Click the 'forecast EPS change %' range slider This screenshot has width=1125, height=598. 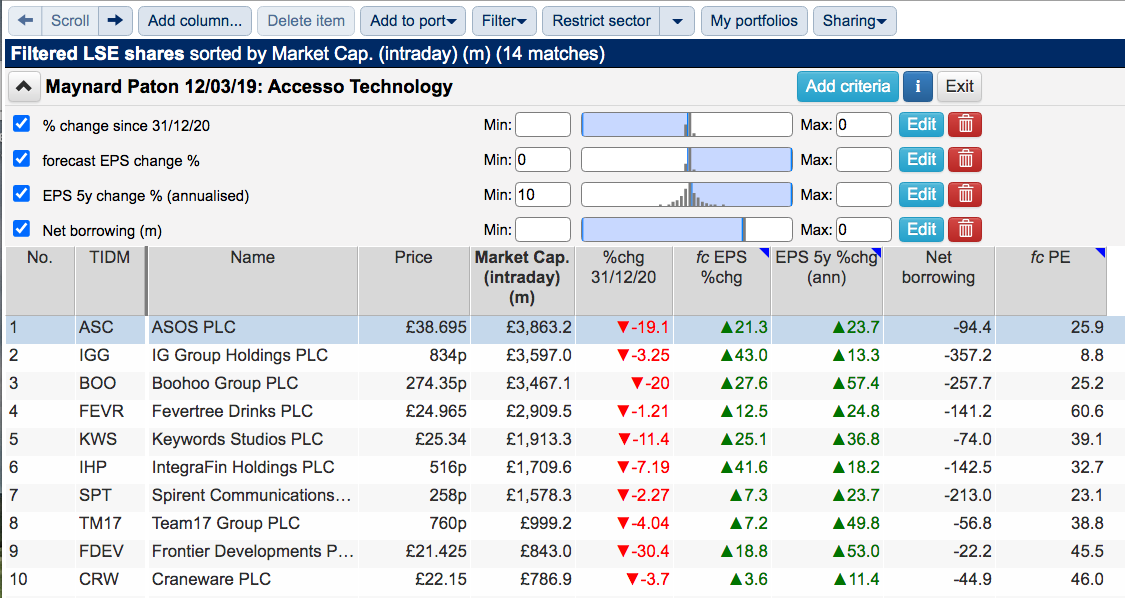tap(687, 159)
